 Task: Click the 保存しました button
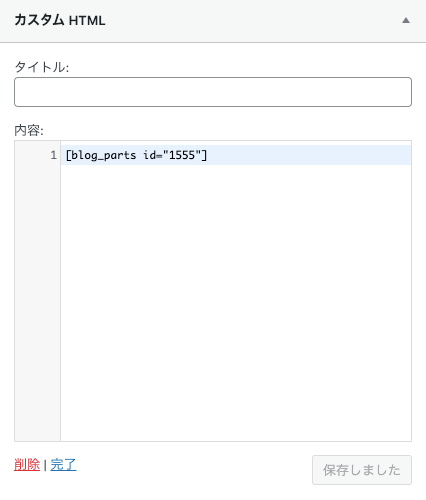(x=362, y=470)
